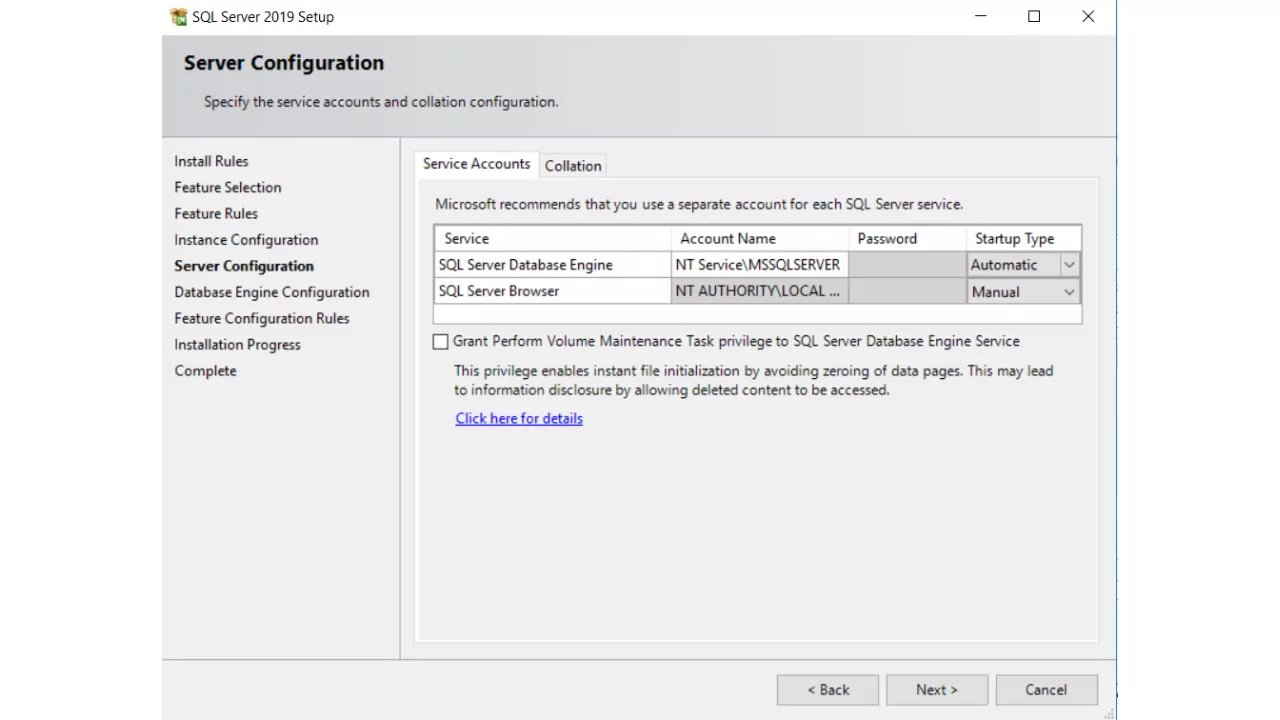Maximize the SQL Server 2019 Setup window

[1034, 17]
